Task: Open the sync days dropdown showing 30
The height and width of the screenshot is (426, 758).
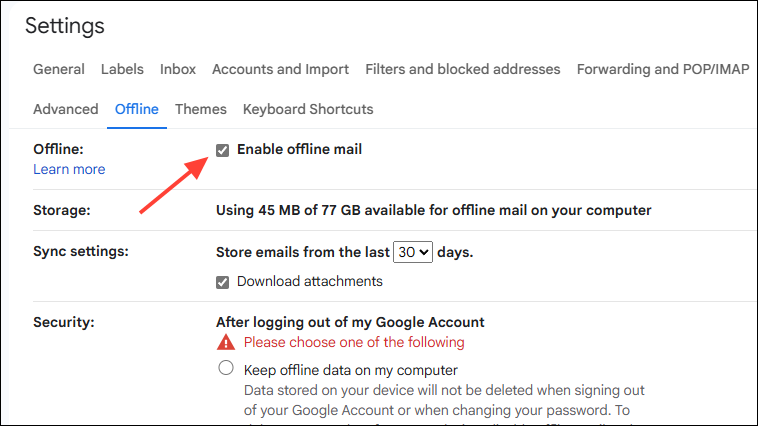Action: (x=412, y=252)
